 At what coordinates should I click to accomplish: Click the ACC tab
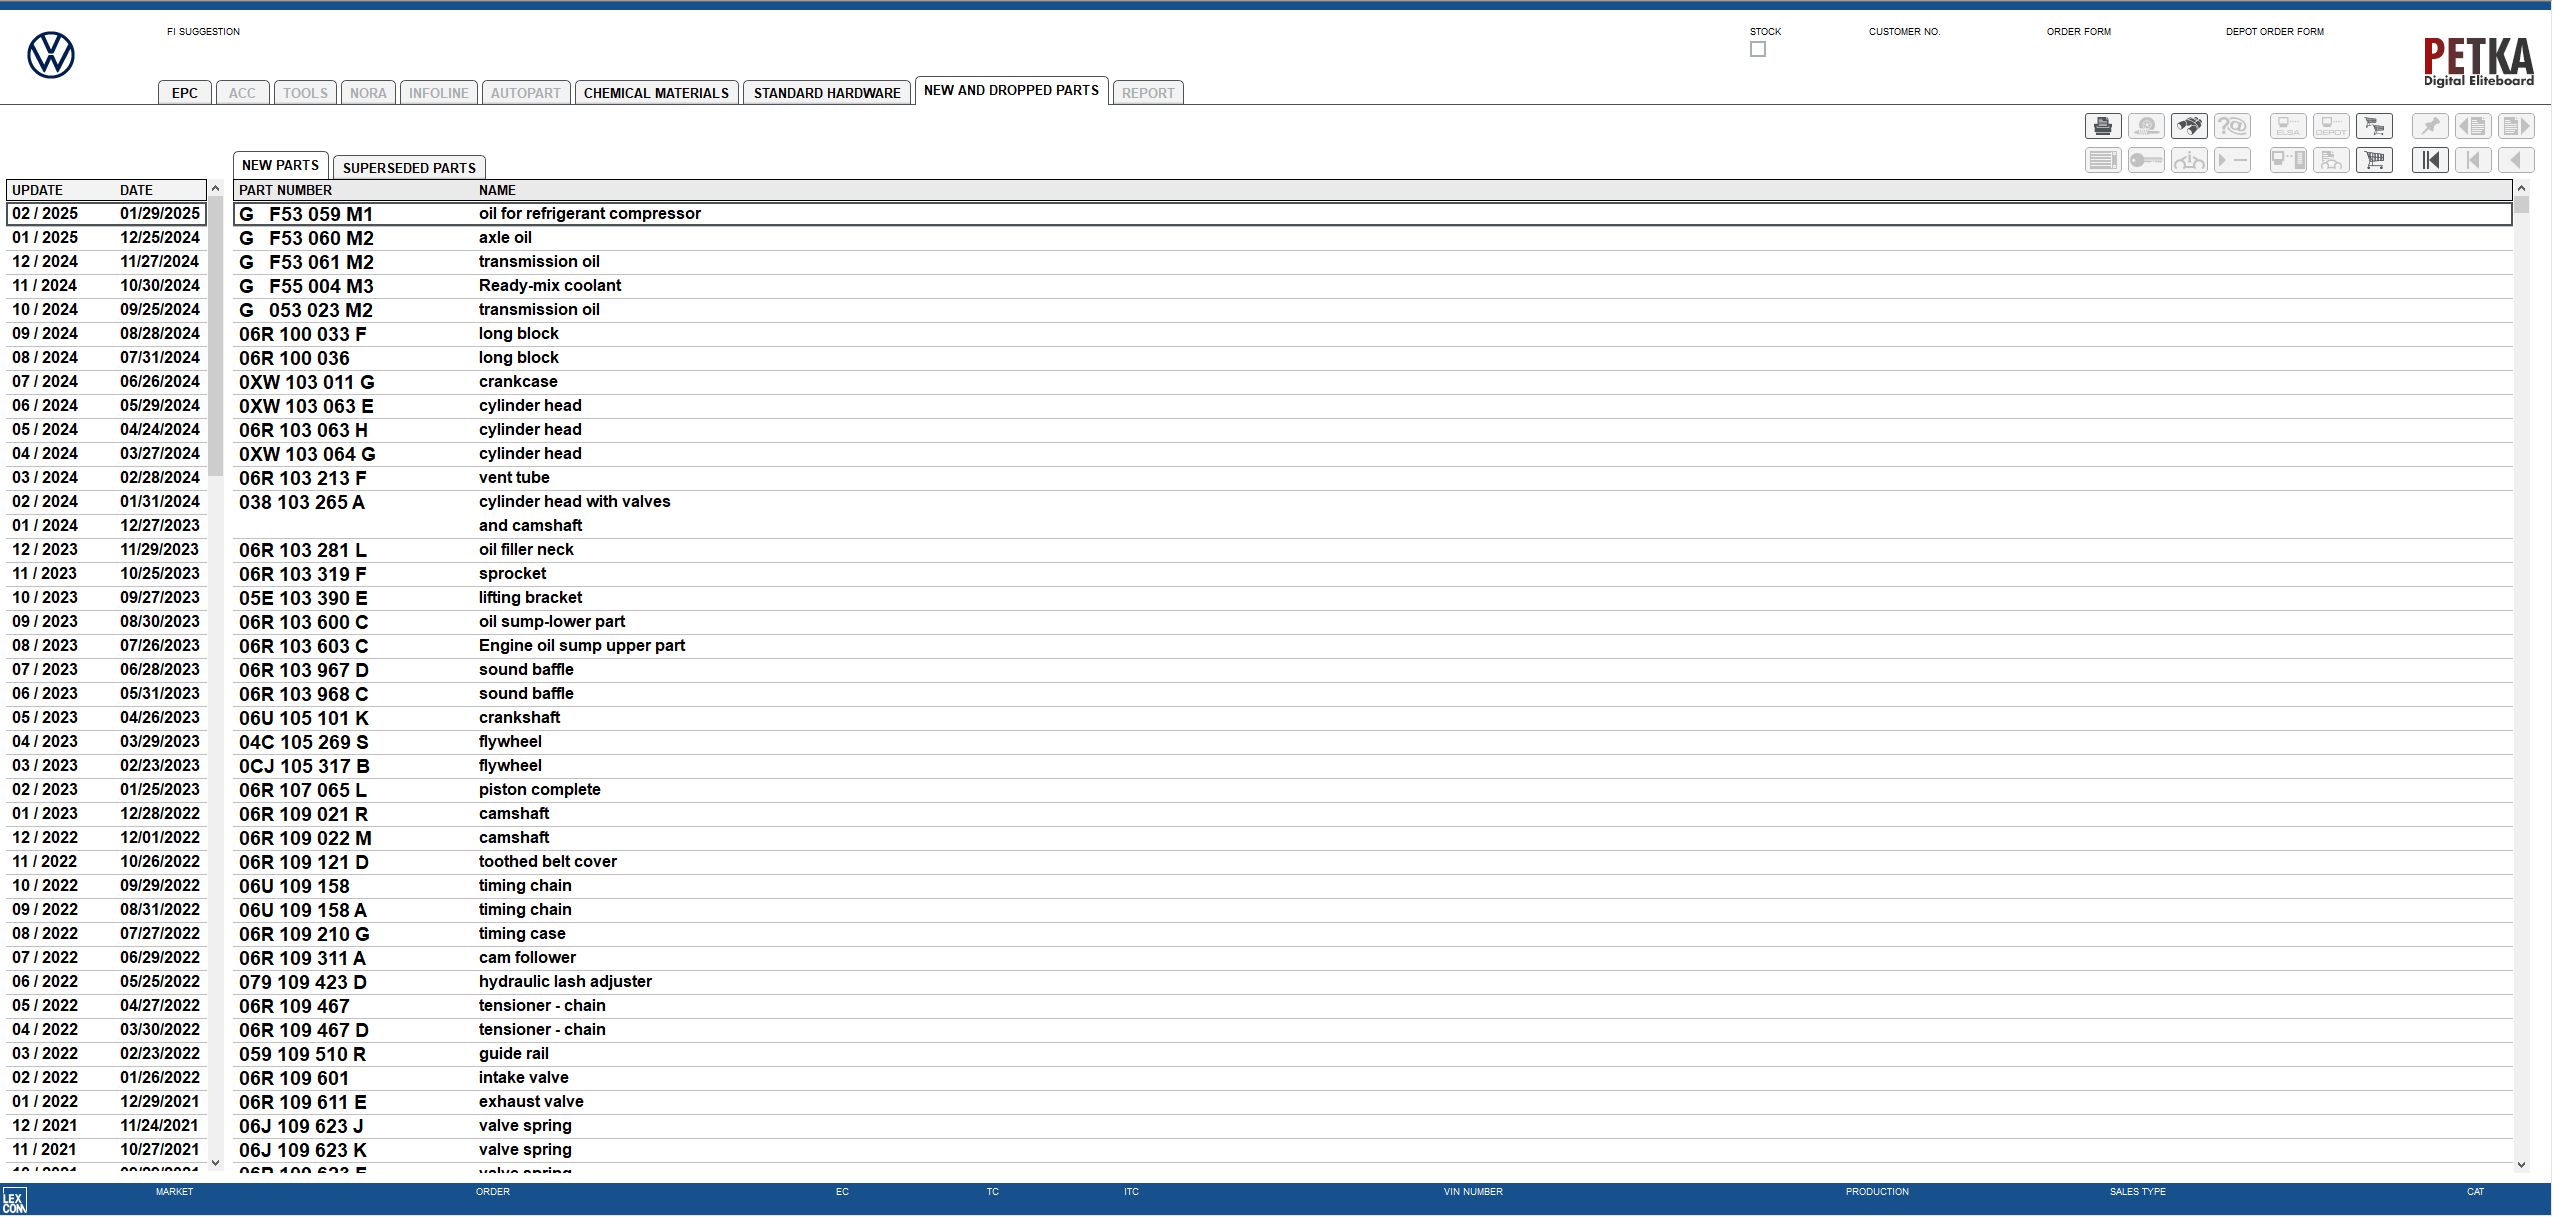[242, 93]
